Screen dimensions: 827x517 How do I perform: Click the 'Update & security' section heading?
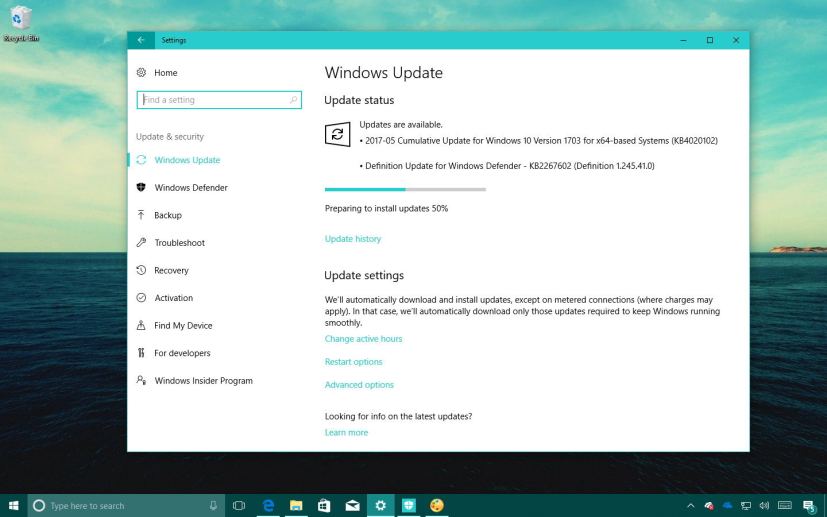click(x=170, y=137)
